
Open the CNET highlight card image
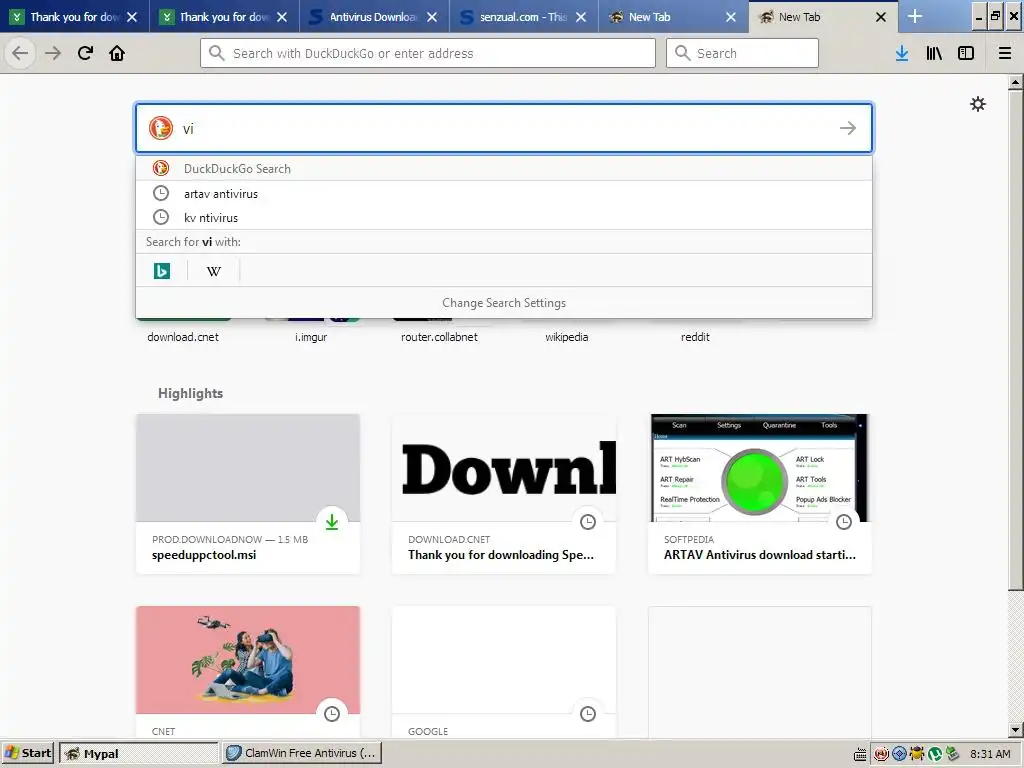248,660
